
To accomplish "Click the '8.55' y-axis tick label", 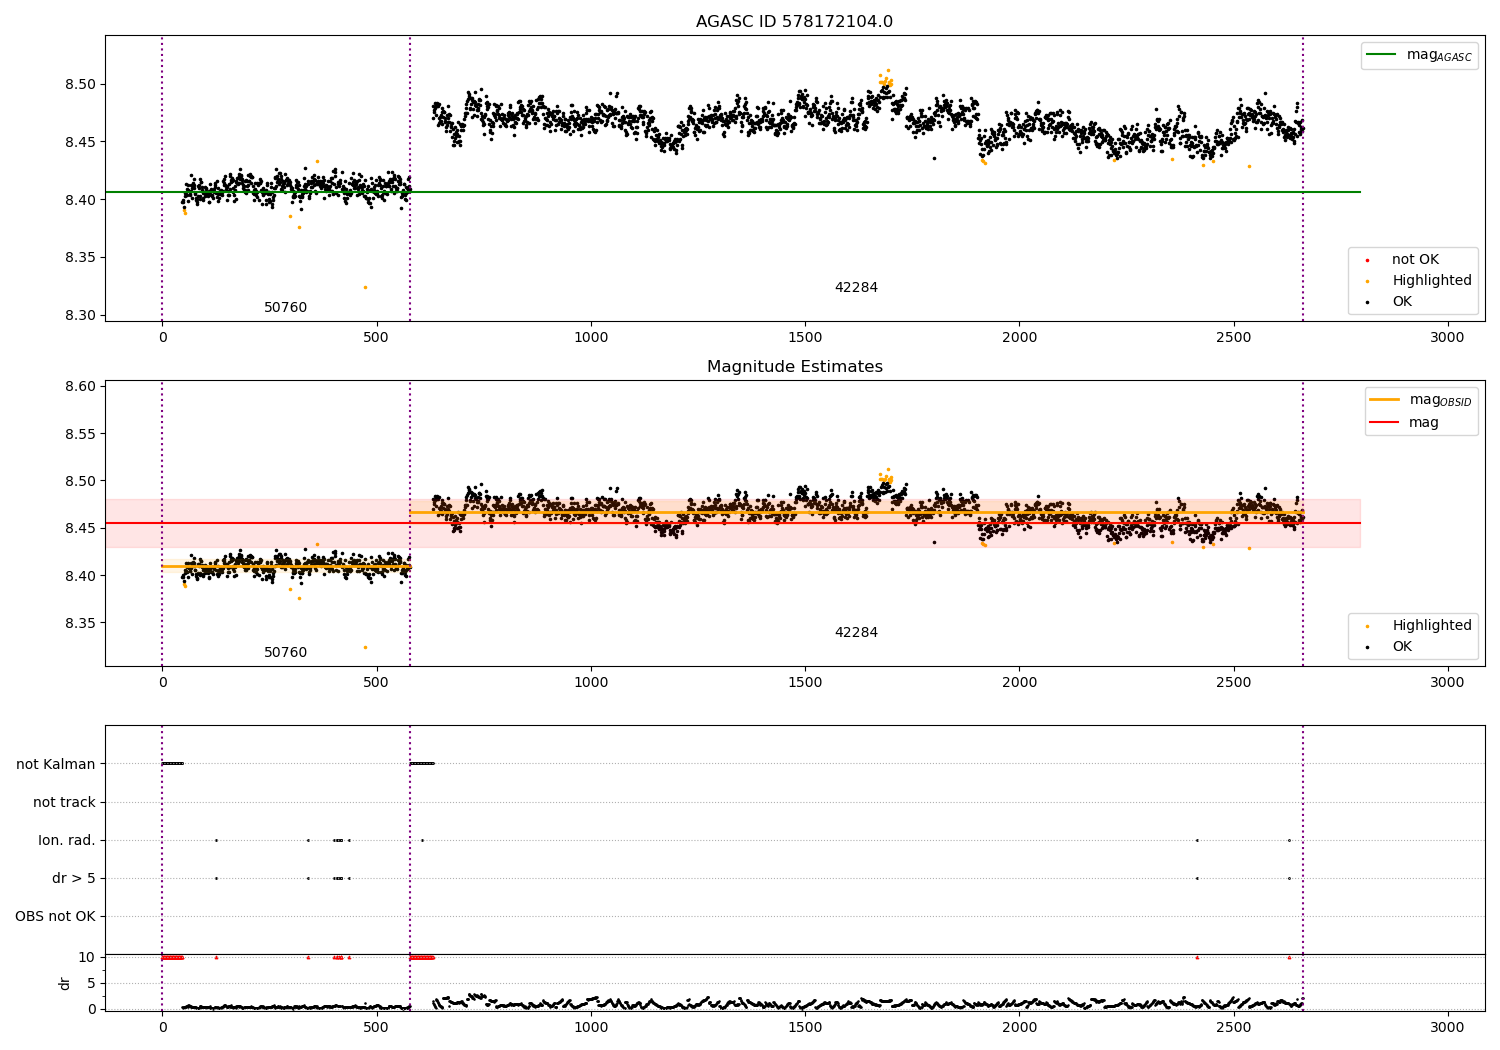I will click(x=79, y=434).
